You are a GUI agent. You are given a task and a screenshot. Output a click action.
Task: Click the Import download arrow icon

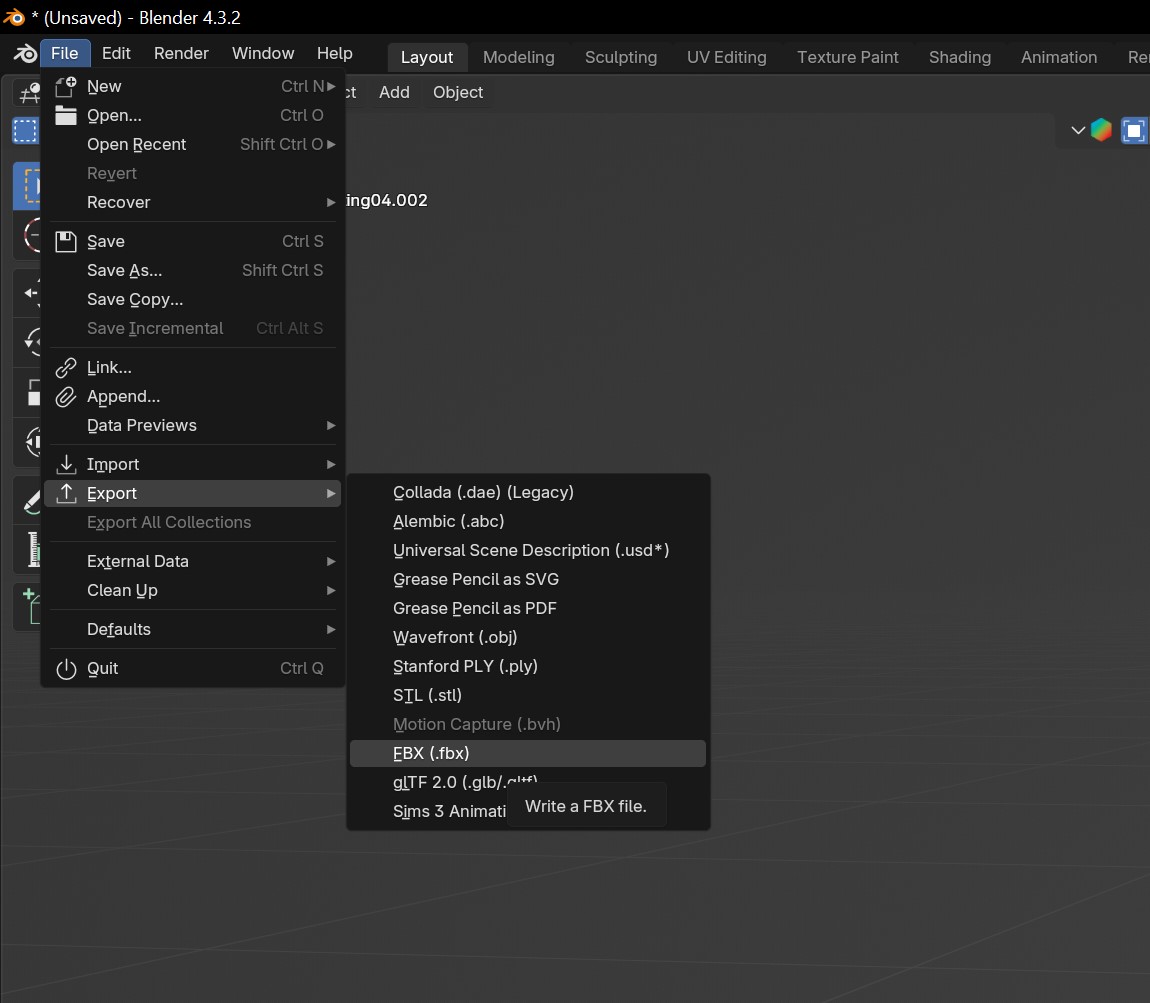click(x=66, y=464)
